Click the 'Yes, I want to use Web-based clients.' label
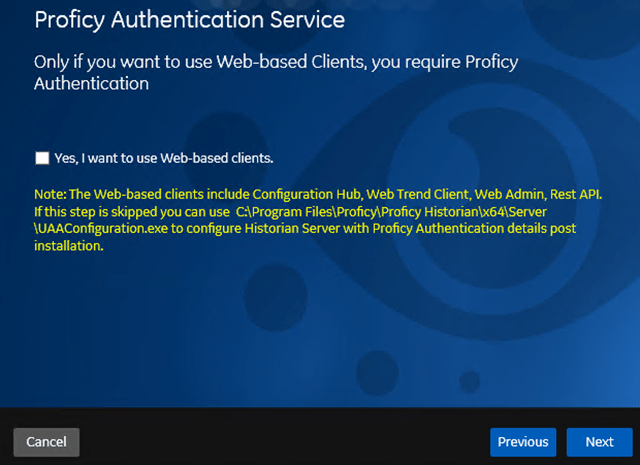This screenshot has height=465, width=640. tap(164, 158)
